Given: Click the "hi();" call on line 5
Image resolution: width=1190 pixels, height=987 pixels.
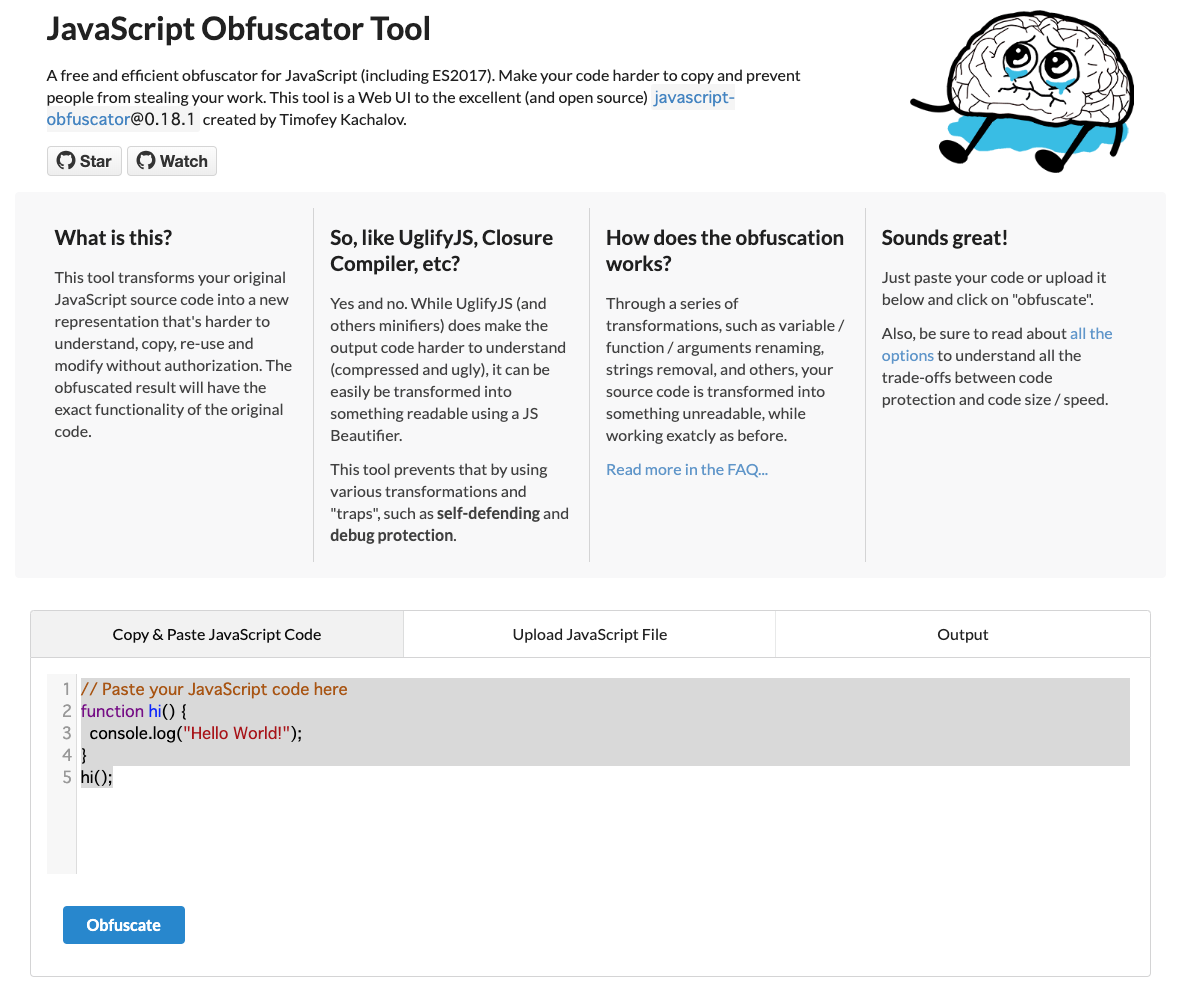Looking at the screenshot, I should point(96,777).
